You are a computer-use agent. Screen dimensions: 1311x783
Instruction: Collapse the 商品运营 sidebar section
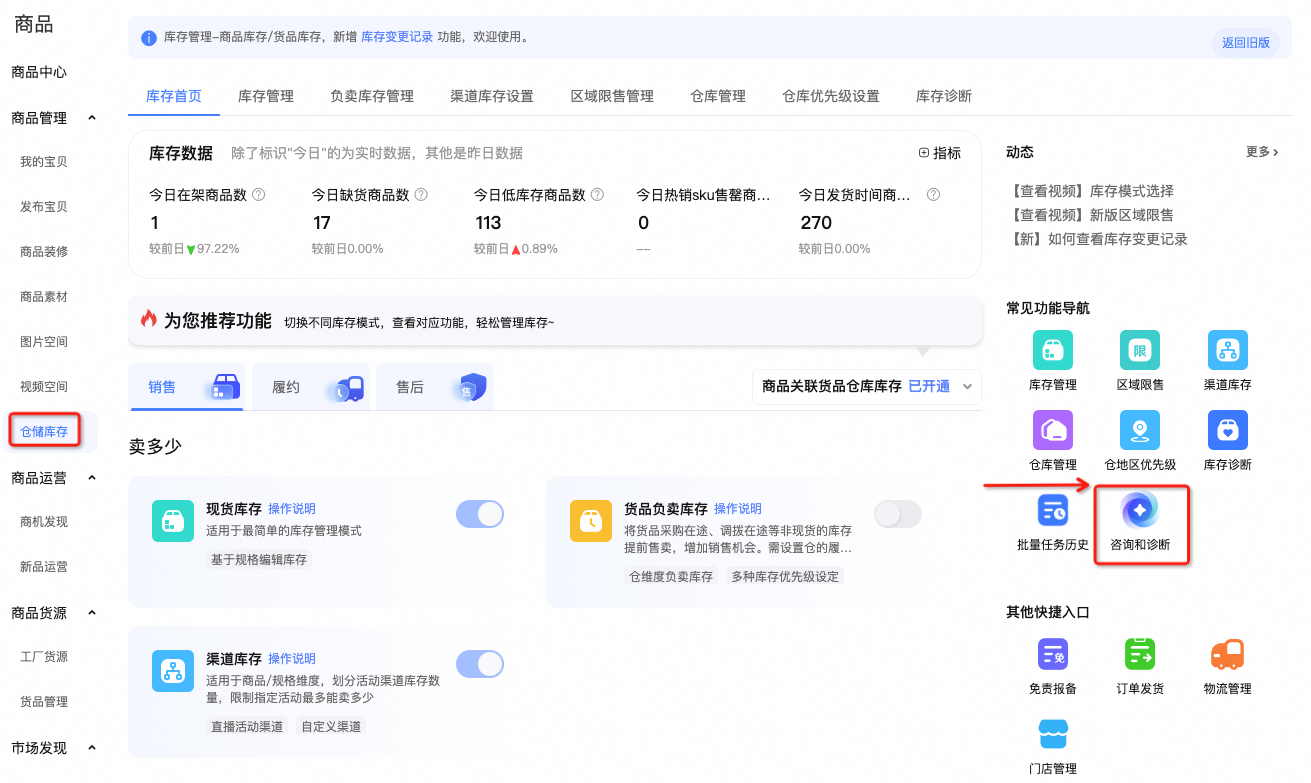point(92,478)
